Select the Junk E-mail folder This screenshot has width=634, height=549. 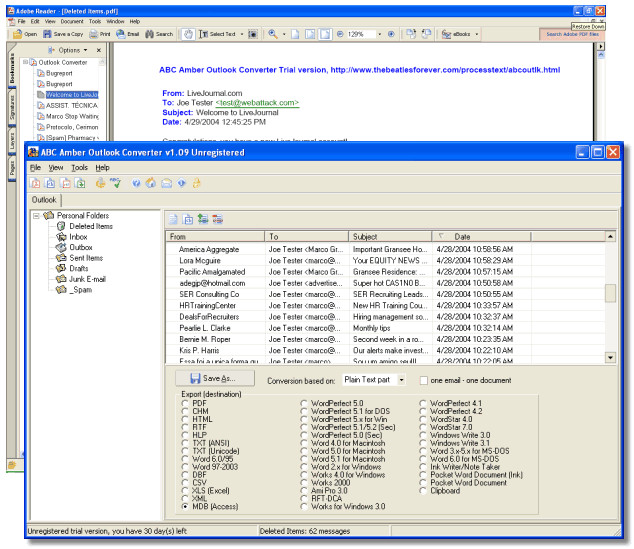(x=87, y=279)
